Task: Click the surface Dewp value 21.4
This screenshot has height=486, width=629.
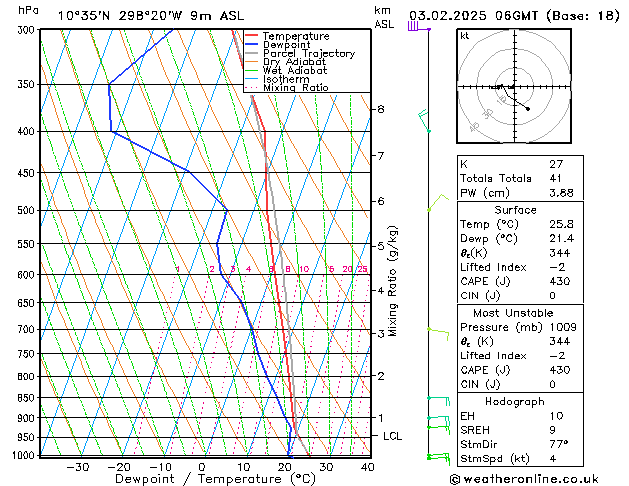Action: click(x=561, y=239)
